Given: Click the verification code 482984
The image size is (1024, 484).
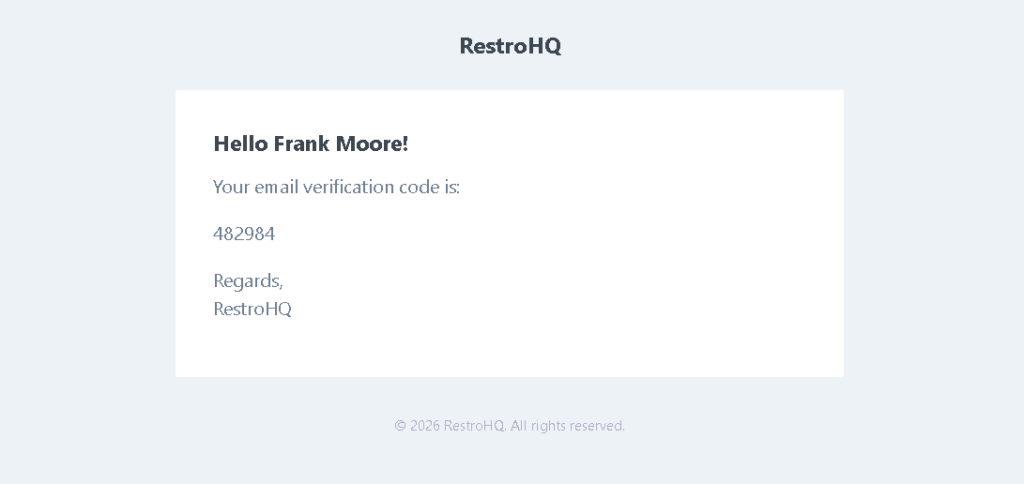Looking at the screenshot, I should (244, 234).
